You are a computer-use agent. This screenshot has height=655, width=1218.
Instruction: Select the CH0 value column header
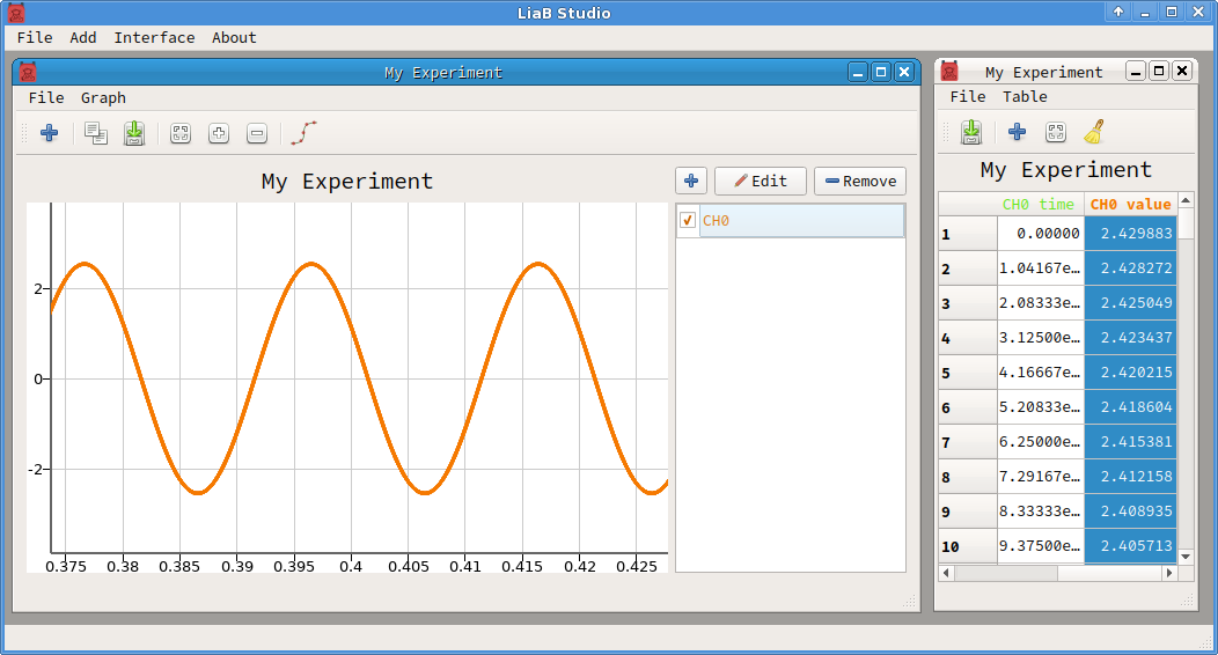[1130, 204]
